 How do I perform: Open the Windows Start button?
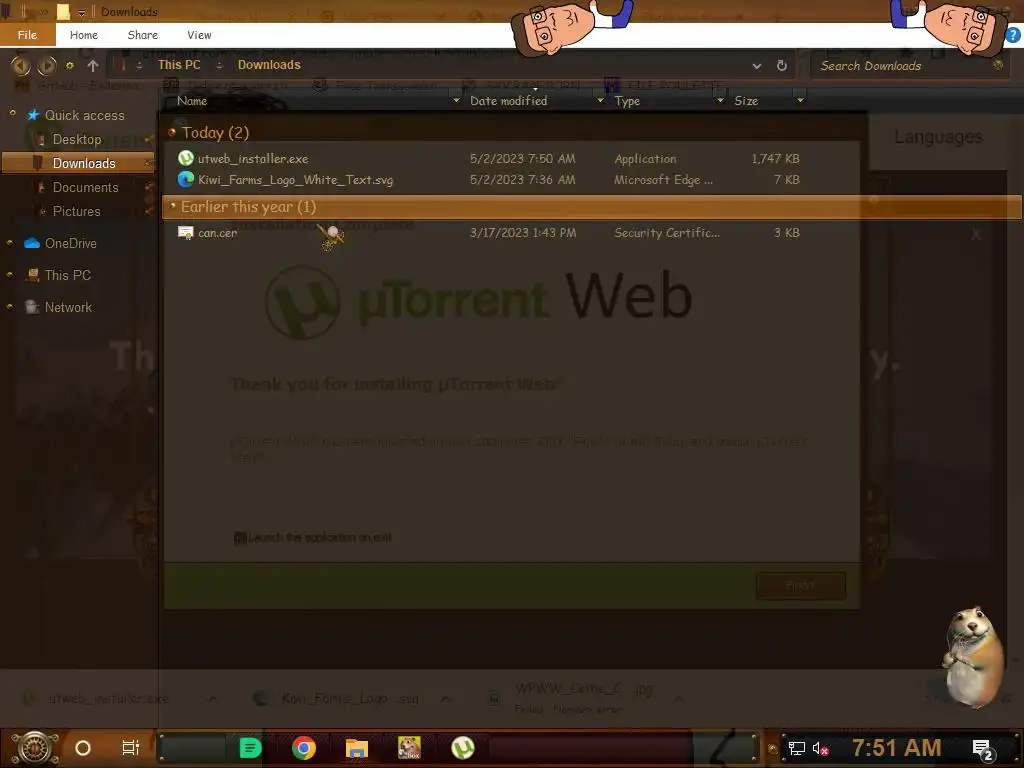pyautogui.click(x=35, y=748)
